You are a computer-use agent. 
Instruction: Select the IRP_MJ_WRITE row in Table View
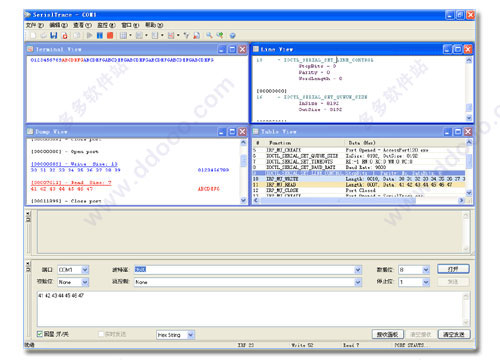pyautogui.click(x=359, y=179)
